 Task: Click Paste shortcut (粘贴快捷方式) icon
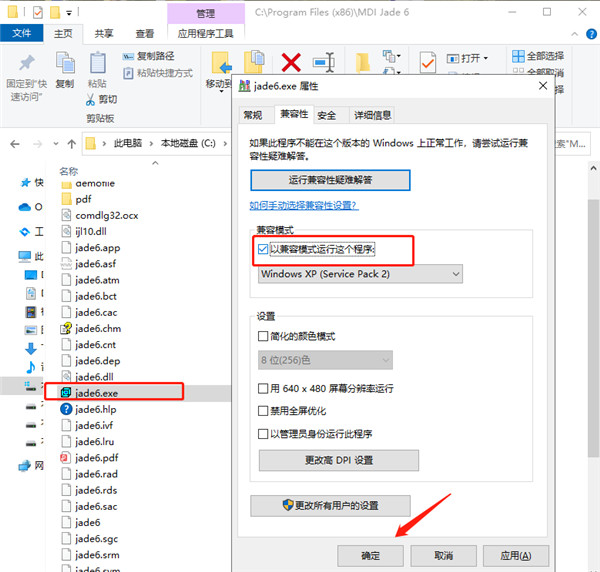pos(128,73)
